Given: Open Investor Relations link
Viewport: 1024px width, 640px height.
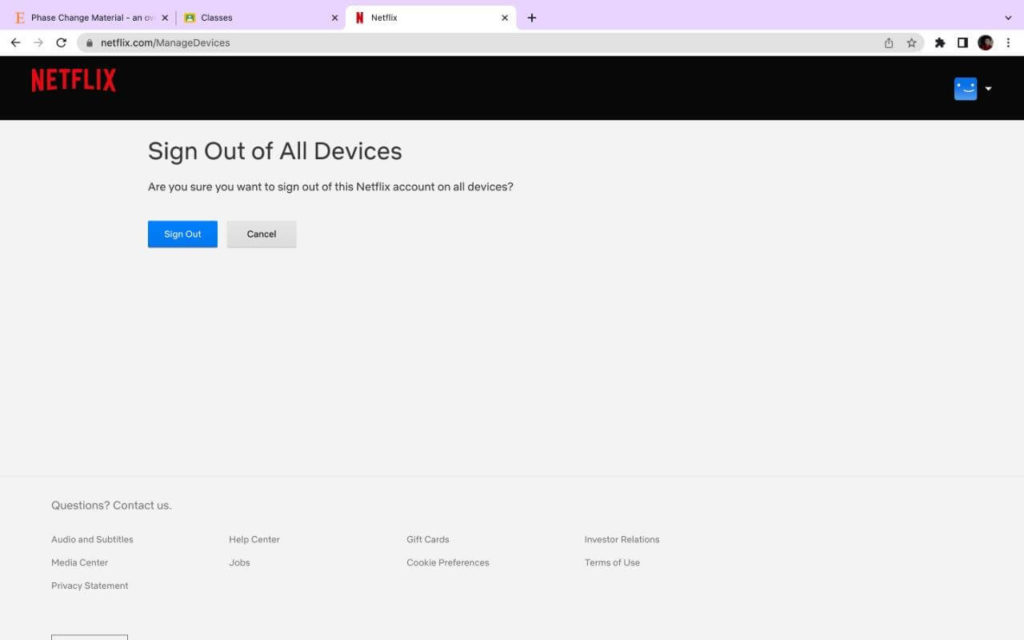Looking at the screenshot, I should (x=622, y=539).
